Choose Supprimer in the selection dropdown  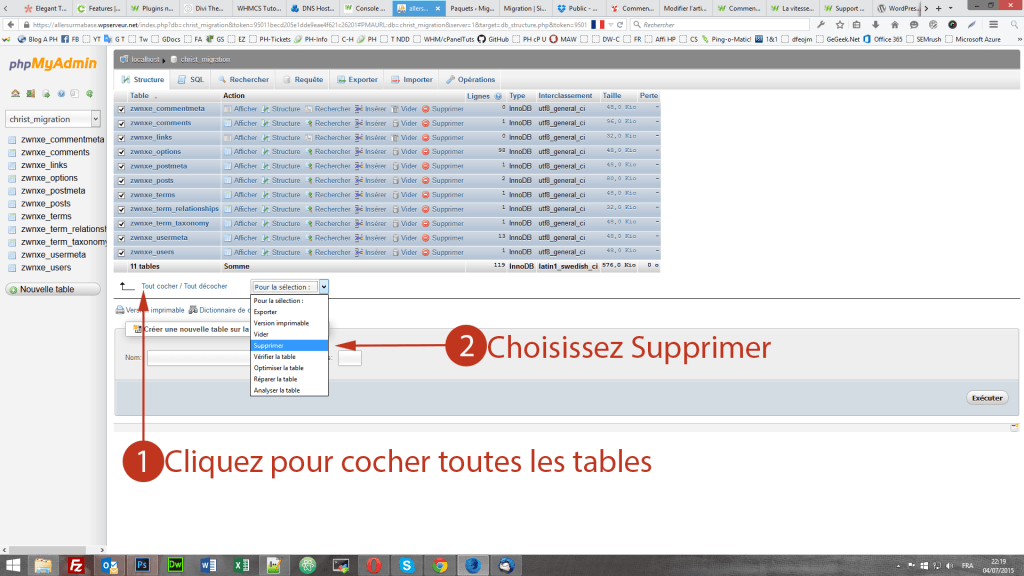[x=289, y=345]
